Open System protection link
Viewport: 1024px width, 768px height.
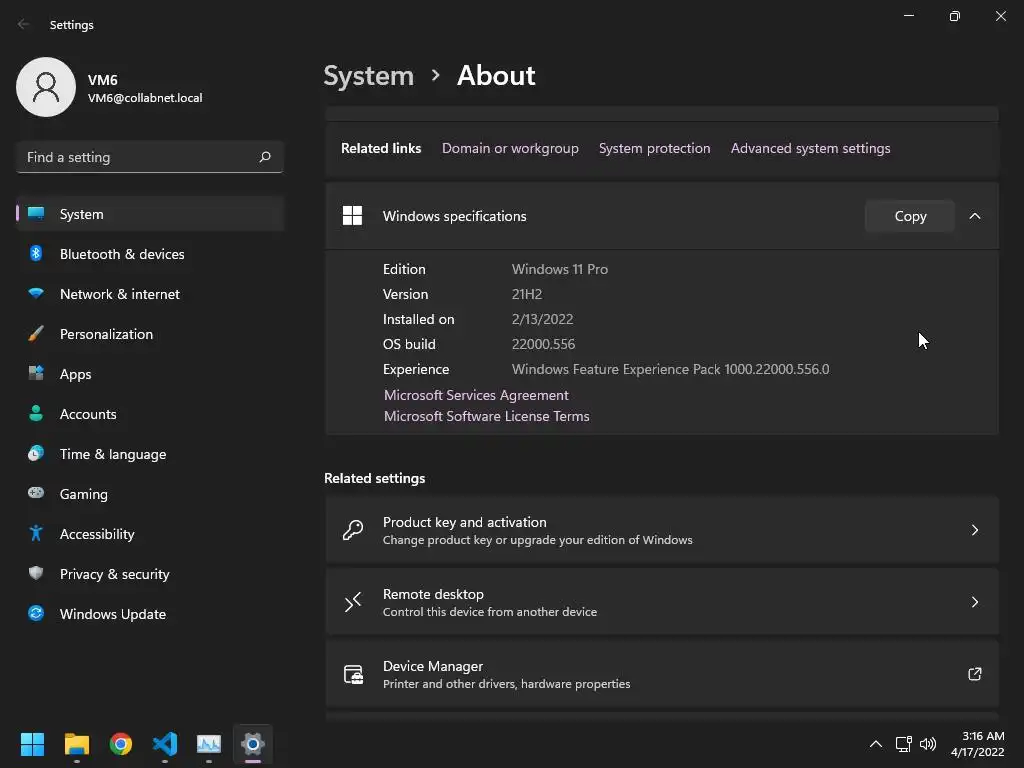pyautogui.click(x=654, y=148)
